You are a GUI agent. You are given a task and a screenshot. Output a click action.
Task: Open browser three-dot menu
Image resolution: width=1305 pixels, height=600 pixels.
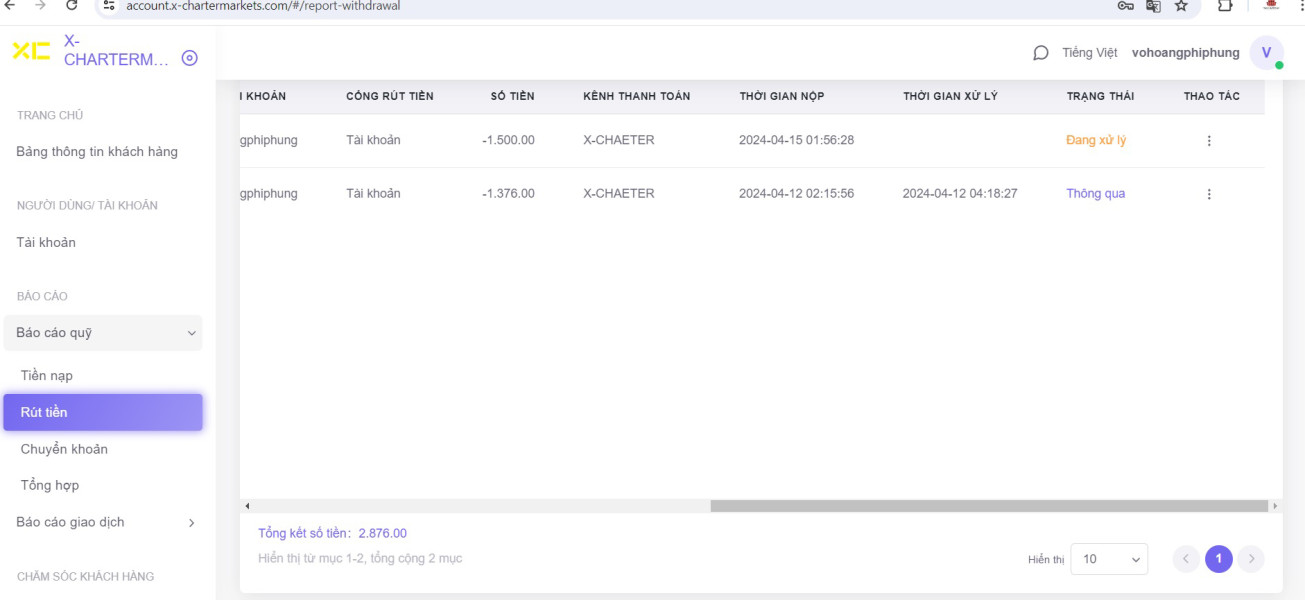pos(1300,5)
